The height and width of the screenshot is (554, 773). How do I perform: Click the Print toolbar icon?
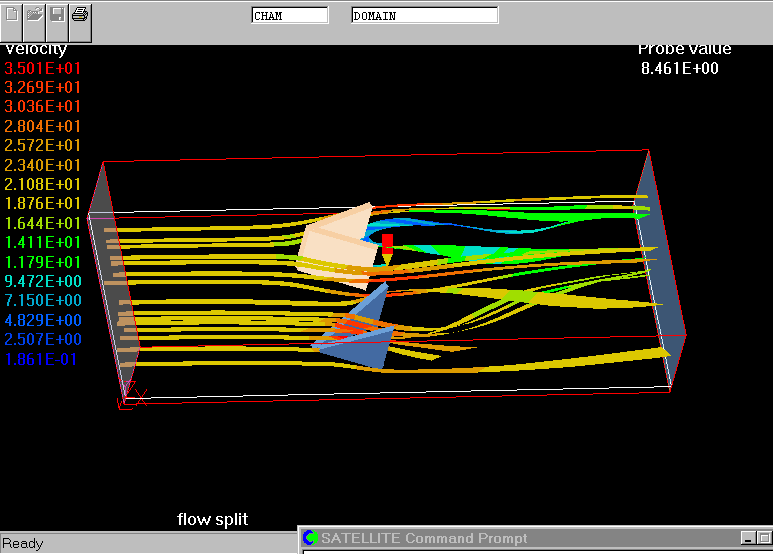[80, 15]
